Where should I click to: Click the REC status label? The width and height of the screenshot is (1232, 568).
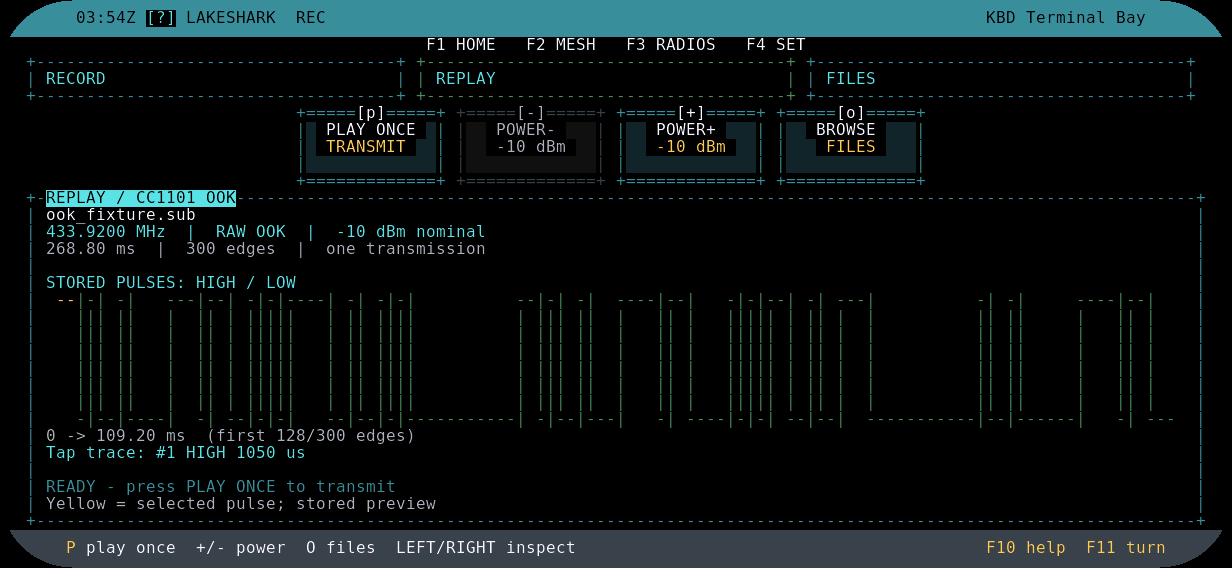pos(311,18)
